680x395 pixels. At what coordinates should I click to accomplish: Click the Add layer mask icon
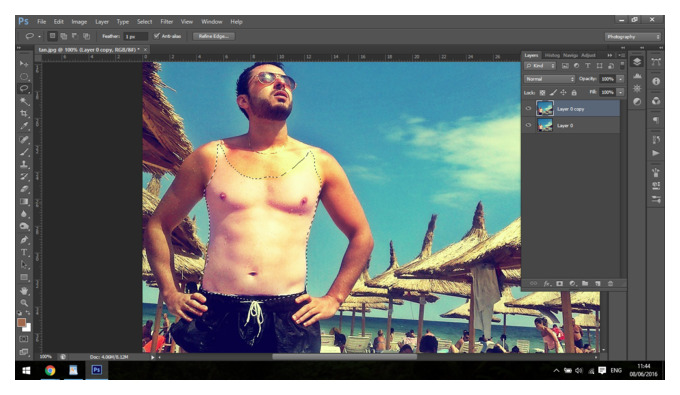(x=559, y=284)
